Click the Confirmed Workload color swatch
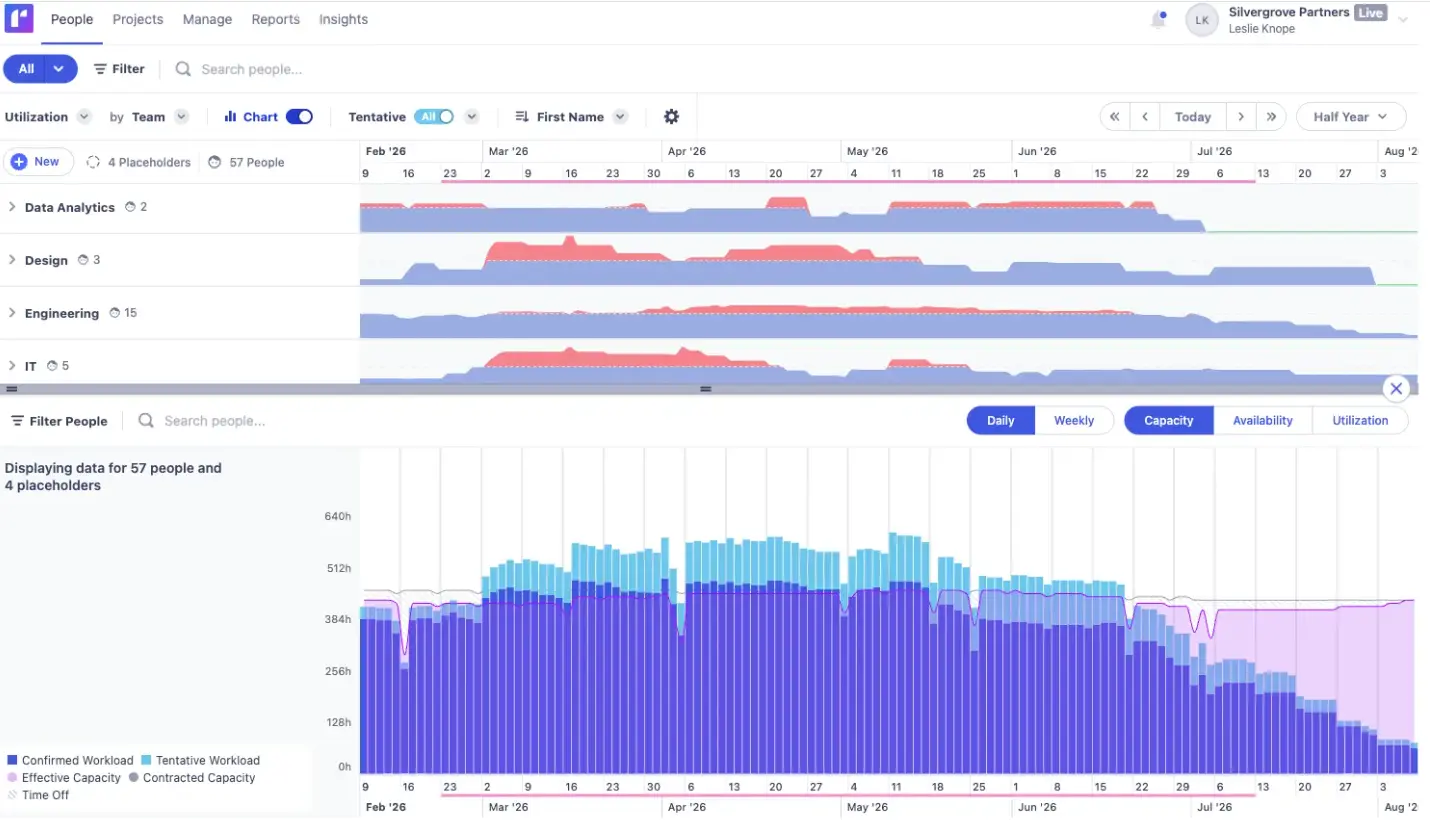The width and height of the screenshot is (1430, 820). click(10, 760)
